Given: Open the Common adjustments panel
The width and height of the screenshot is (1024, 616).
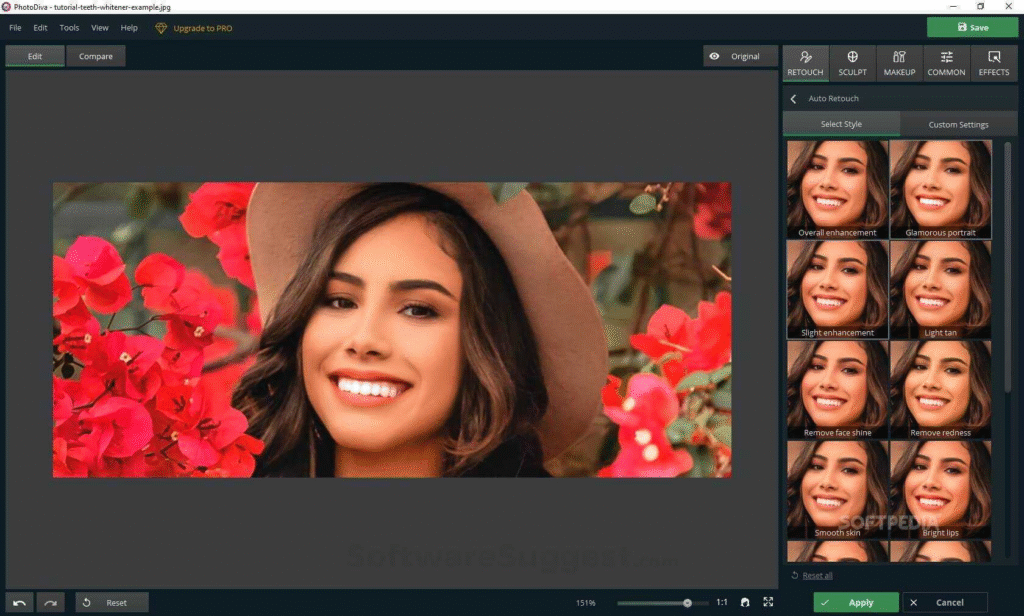Looking at the screenshot, I should point(946,63).
